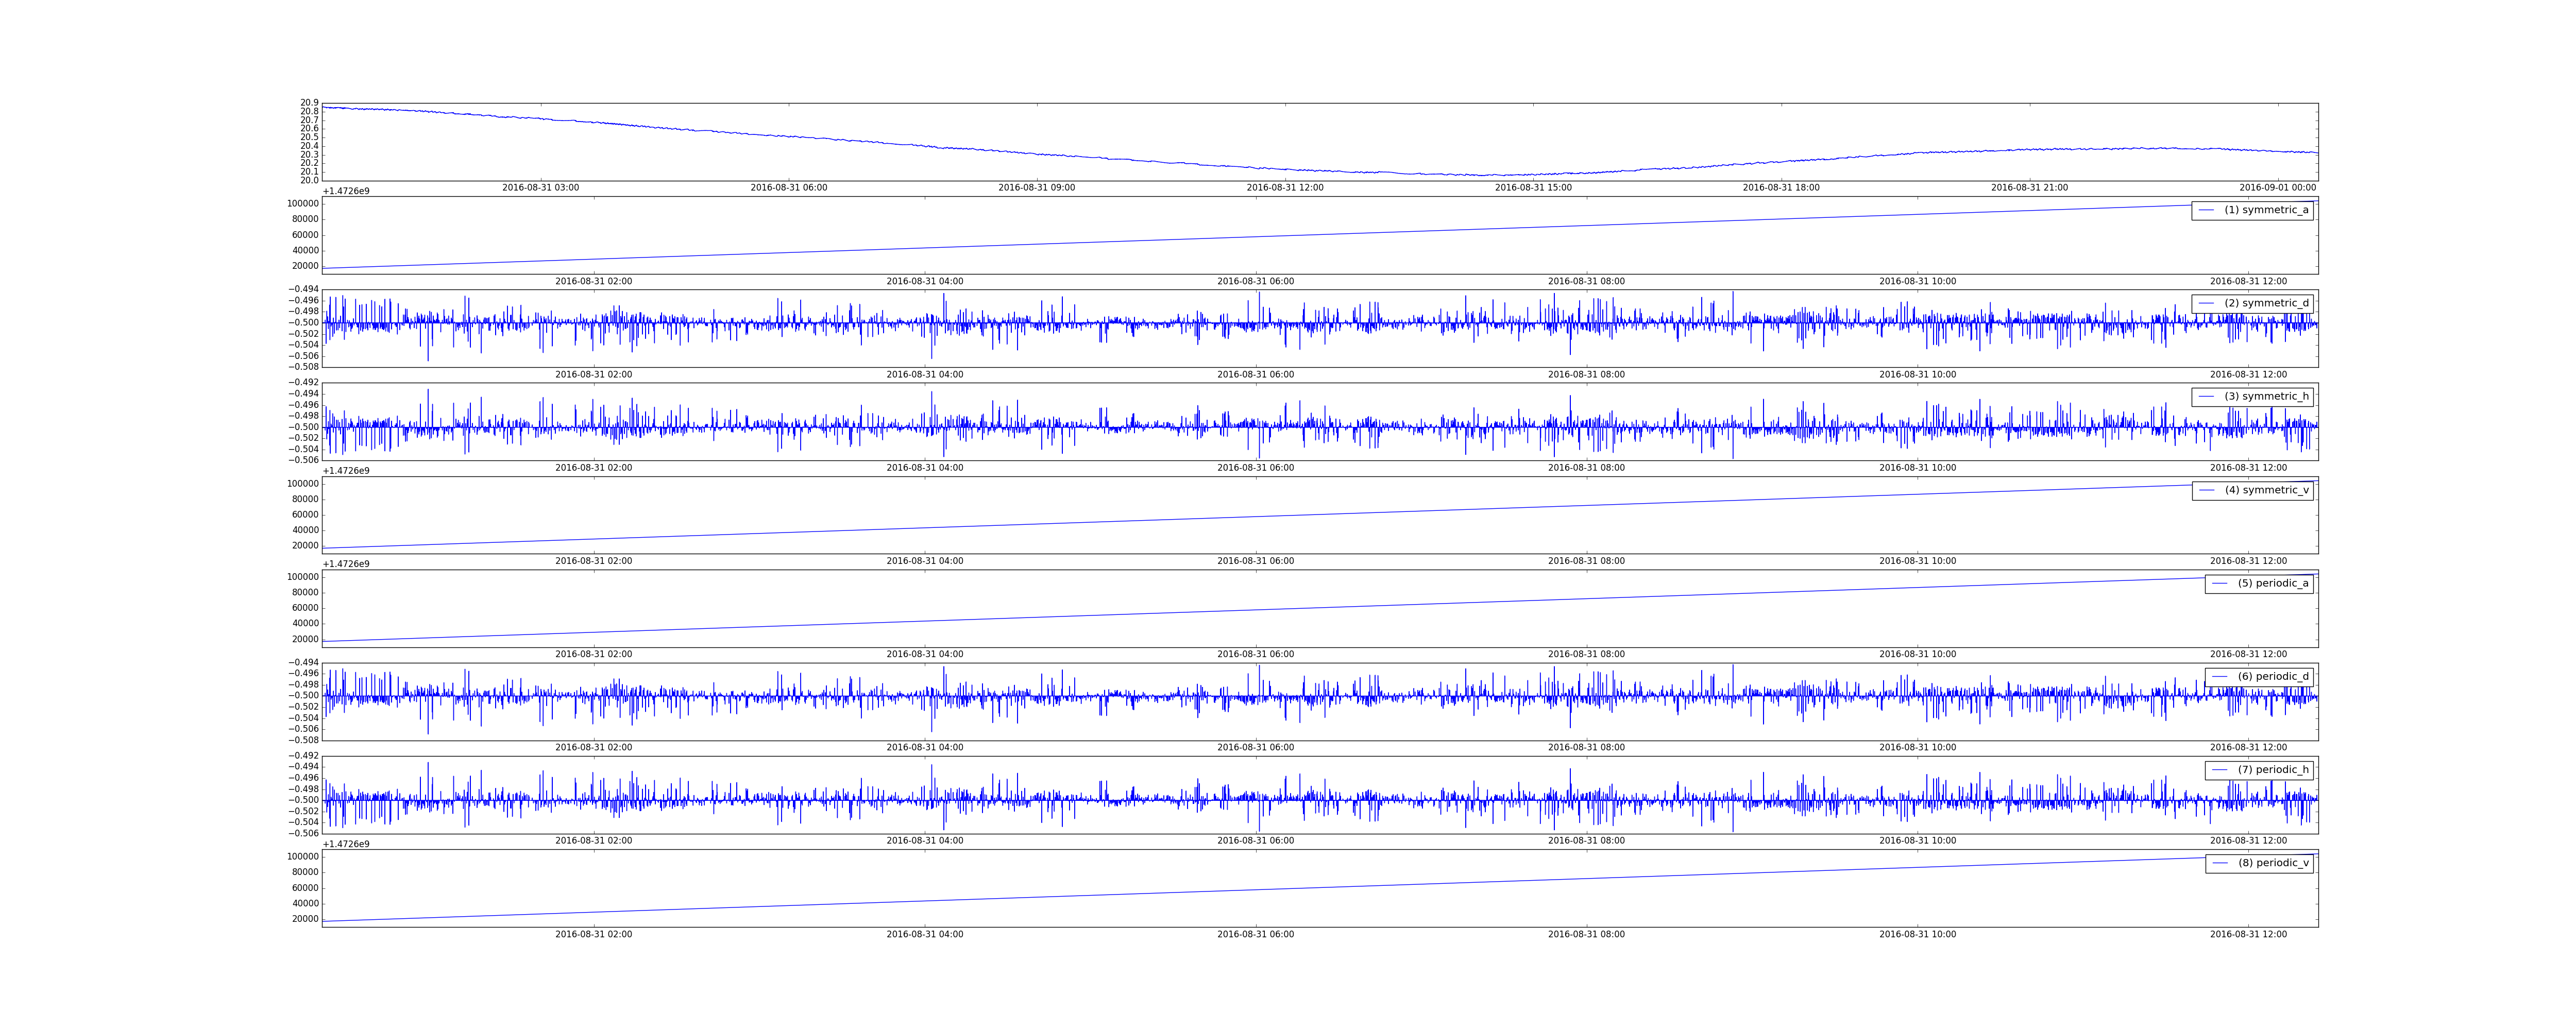Click the (3) symmetric_h legend entry

tap(2252, 396)
